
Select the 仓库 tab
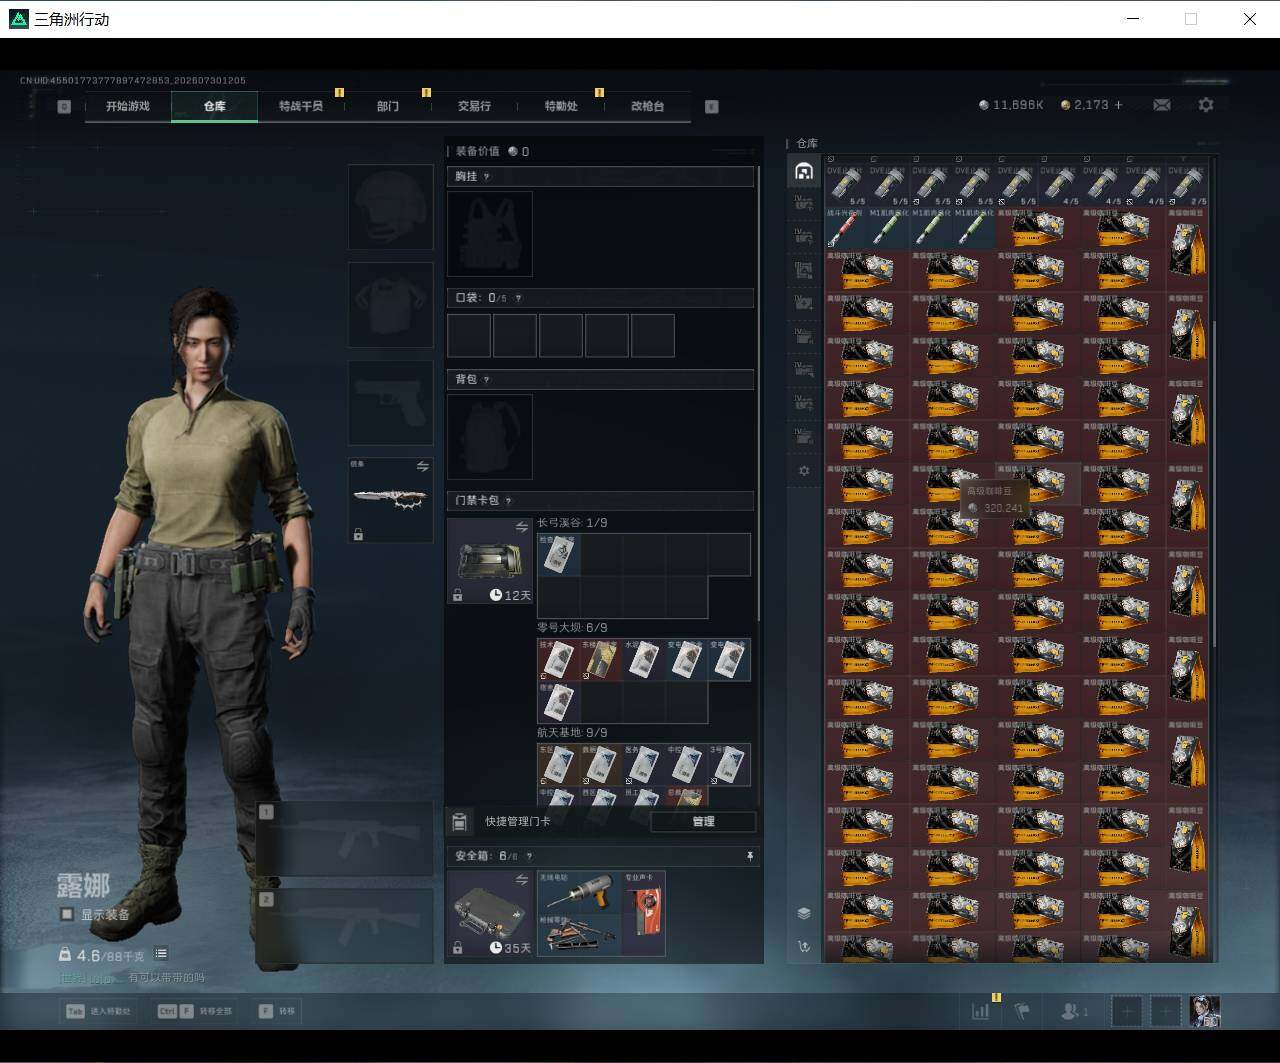coord(215,106)
